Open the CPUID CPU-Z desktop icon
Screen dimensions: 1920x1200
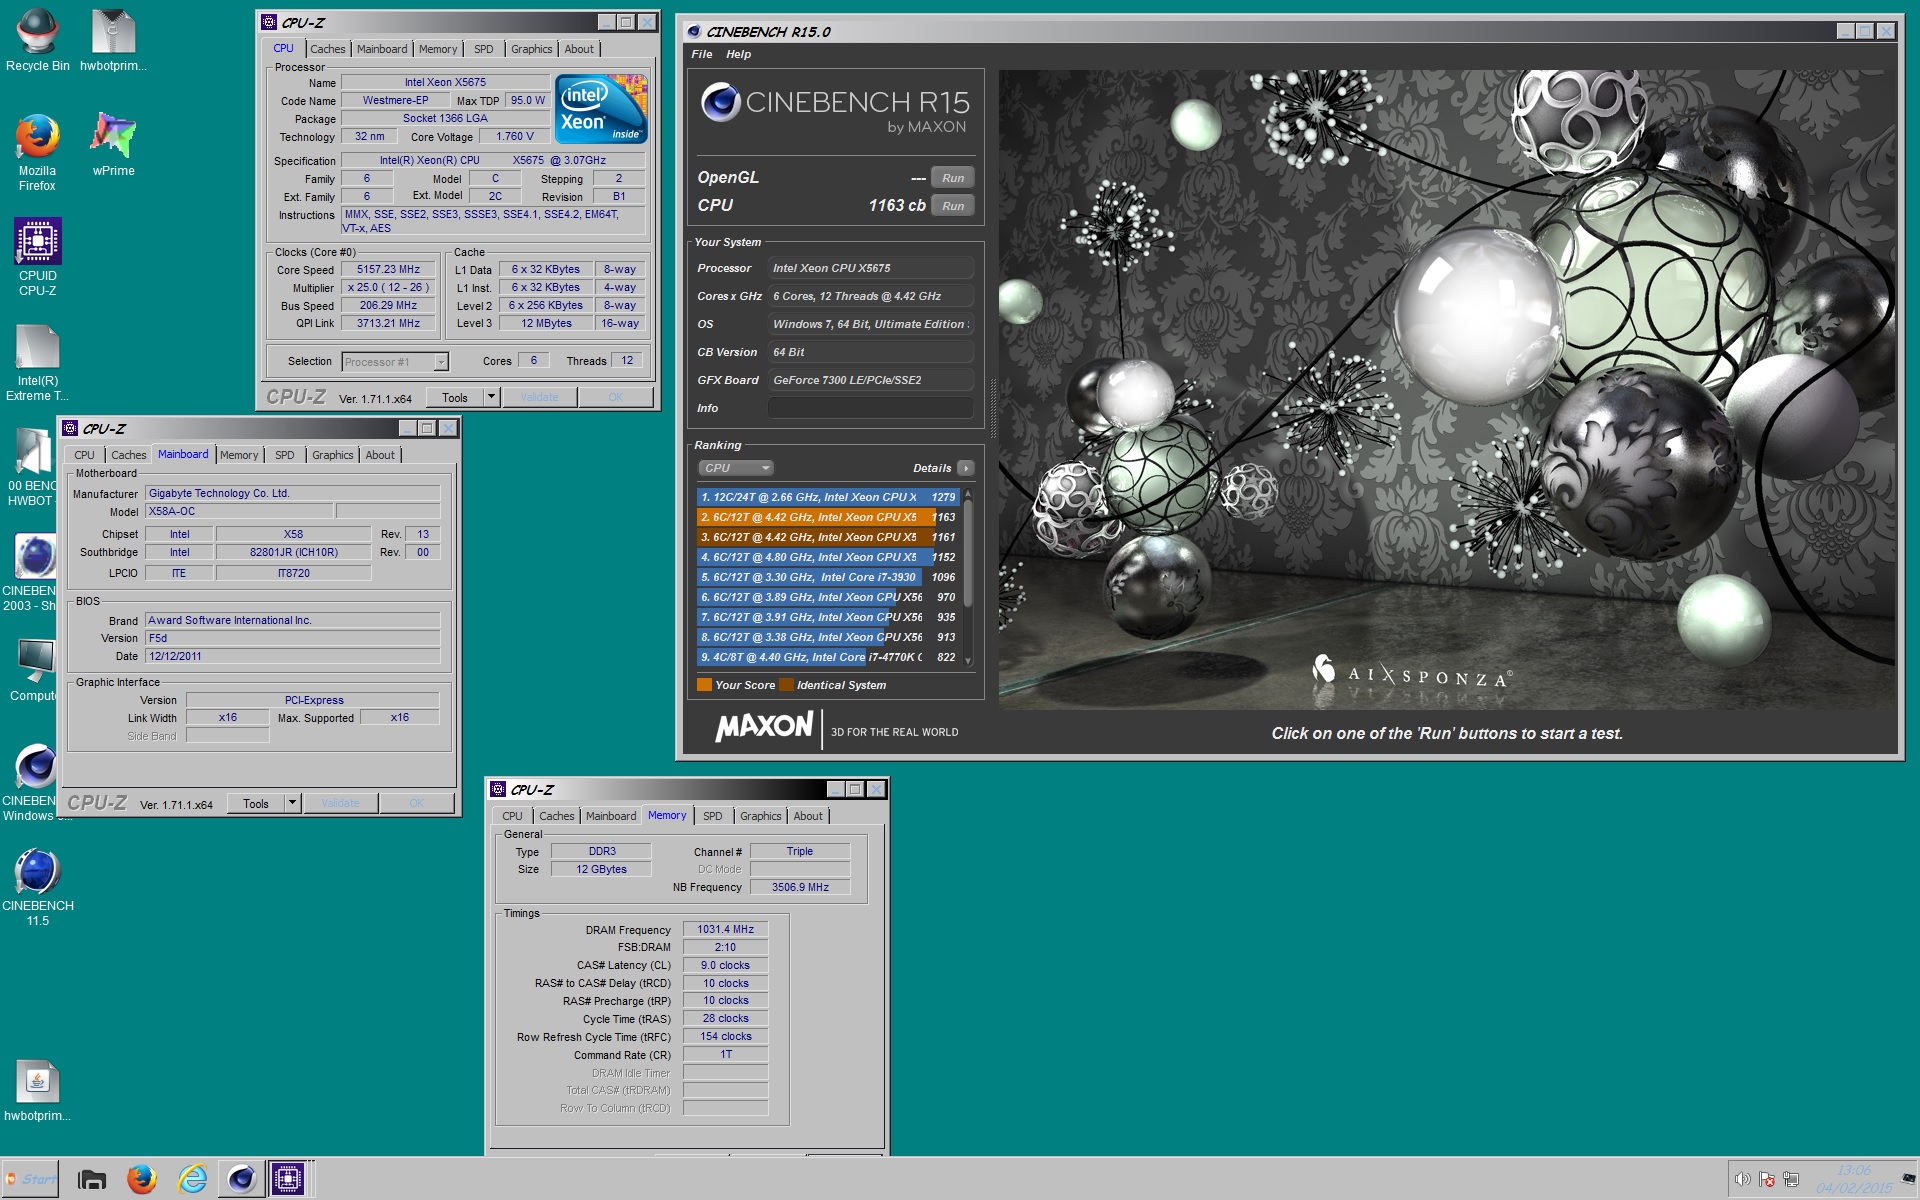(38, 257)
